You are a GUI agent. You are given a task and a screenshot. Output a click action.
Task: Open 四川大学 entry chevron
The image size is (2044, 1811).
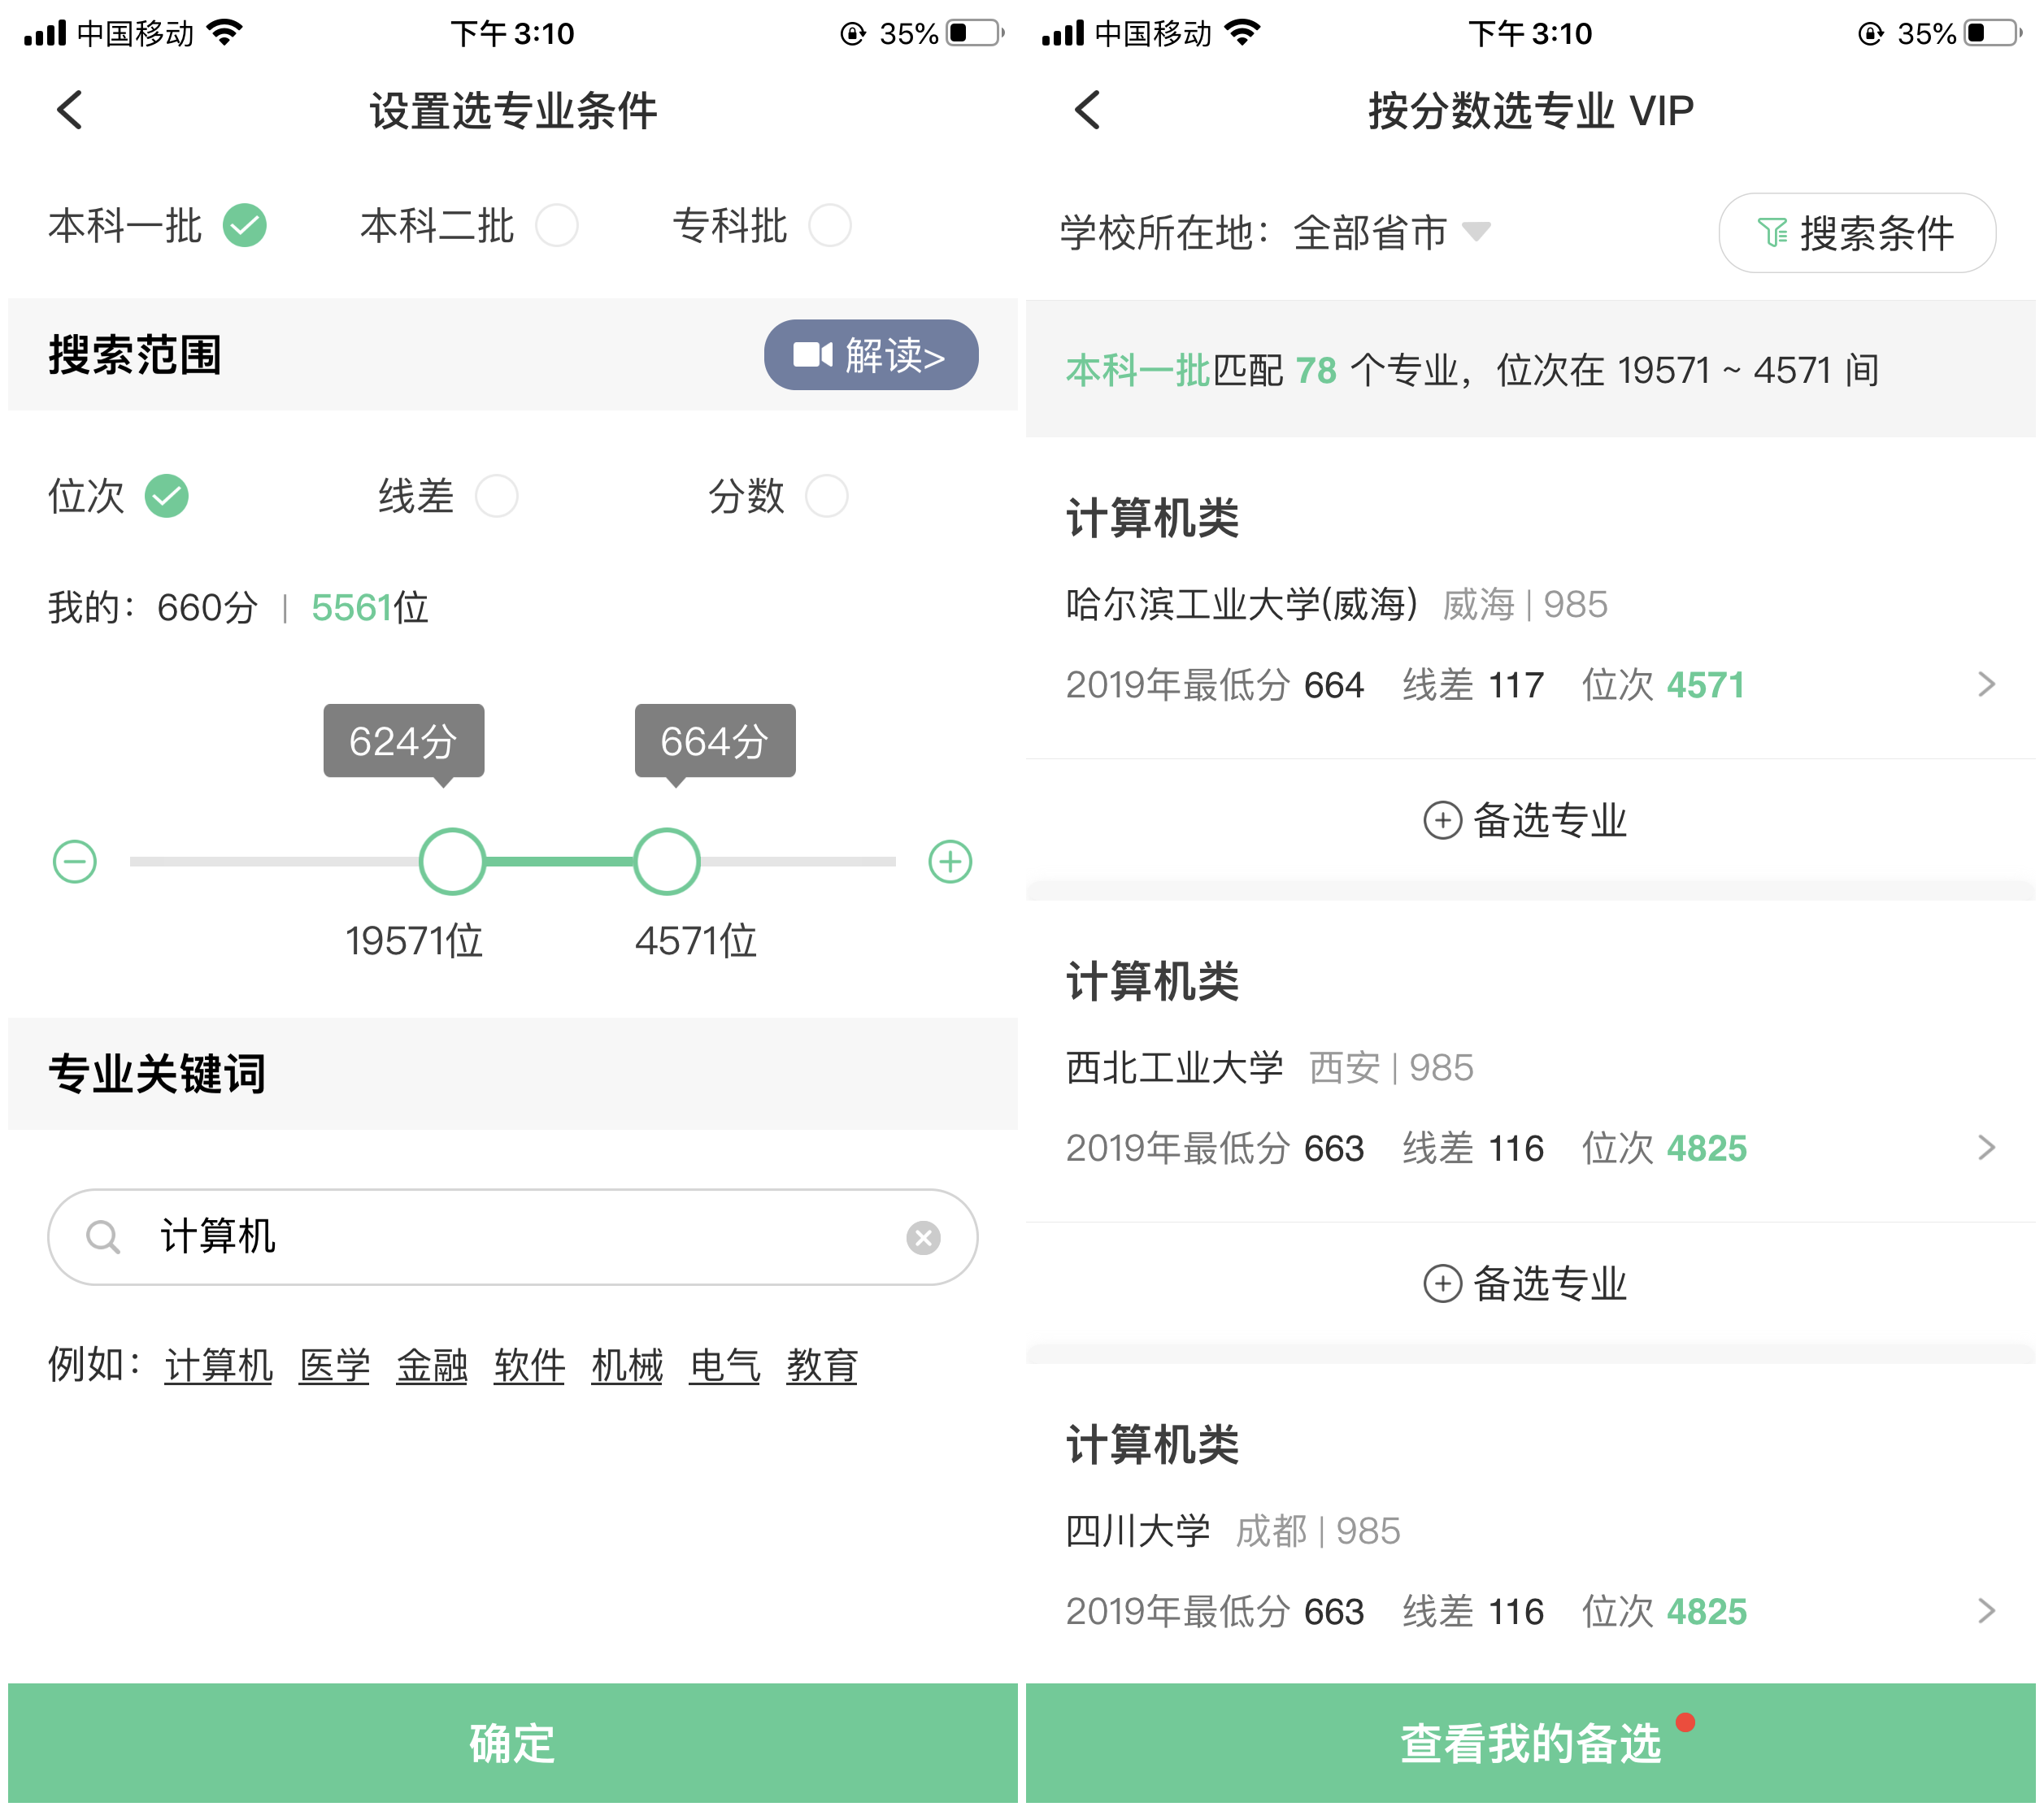(x=1986, y=1610)
